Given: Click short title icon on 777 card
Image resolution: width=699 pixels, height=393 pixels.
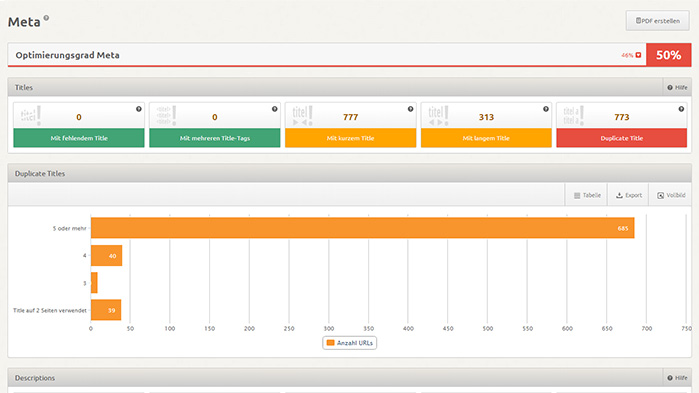Looking at the screenshot, I should [x=303, y=116].
